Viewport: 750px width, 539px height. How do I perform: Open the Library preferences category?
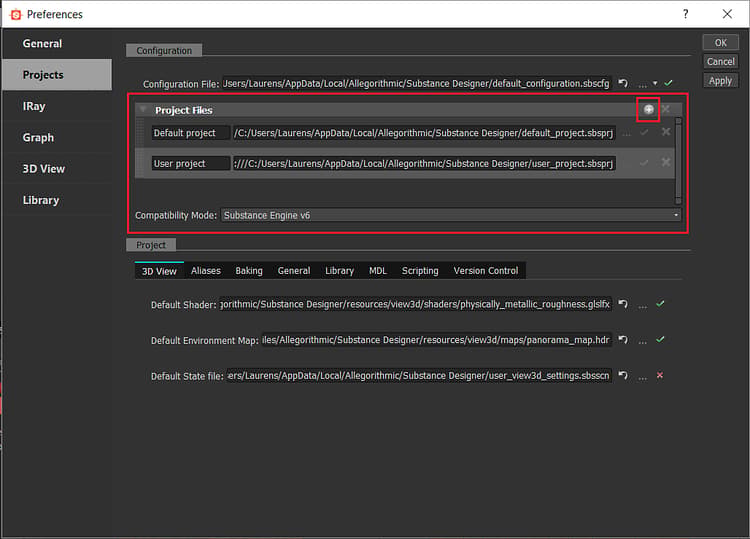click(x=57, y=200)
